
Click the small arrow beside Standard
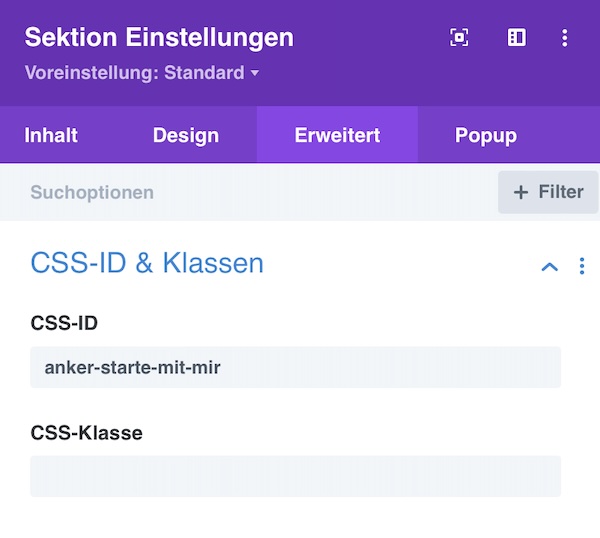[254, 72]
